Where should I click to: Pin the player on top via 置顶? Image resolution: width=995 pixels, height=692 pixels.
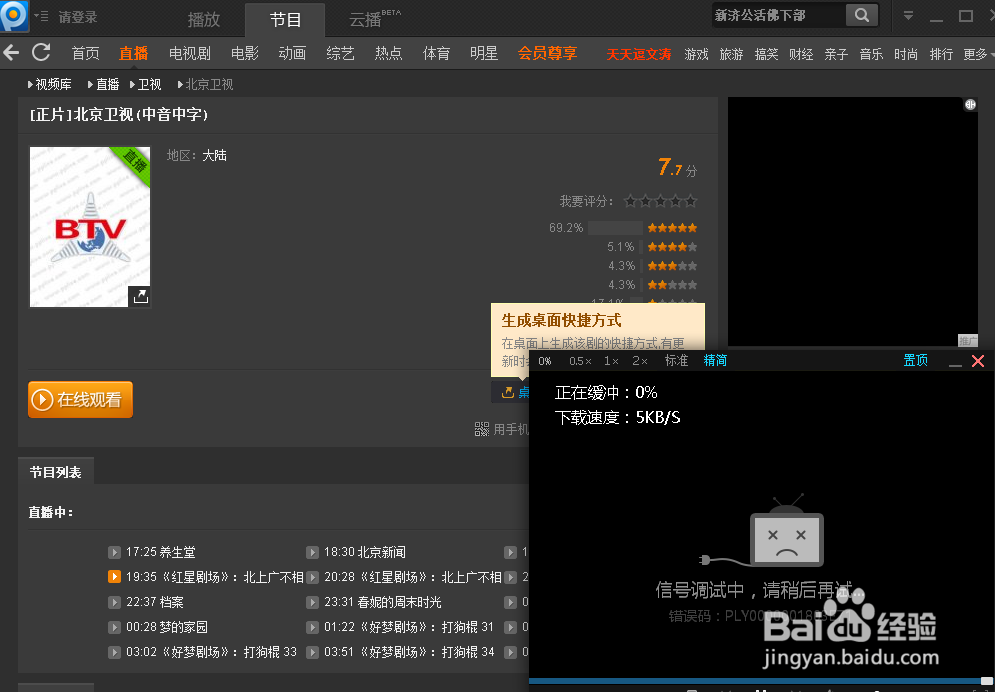(915, 360)
